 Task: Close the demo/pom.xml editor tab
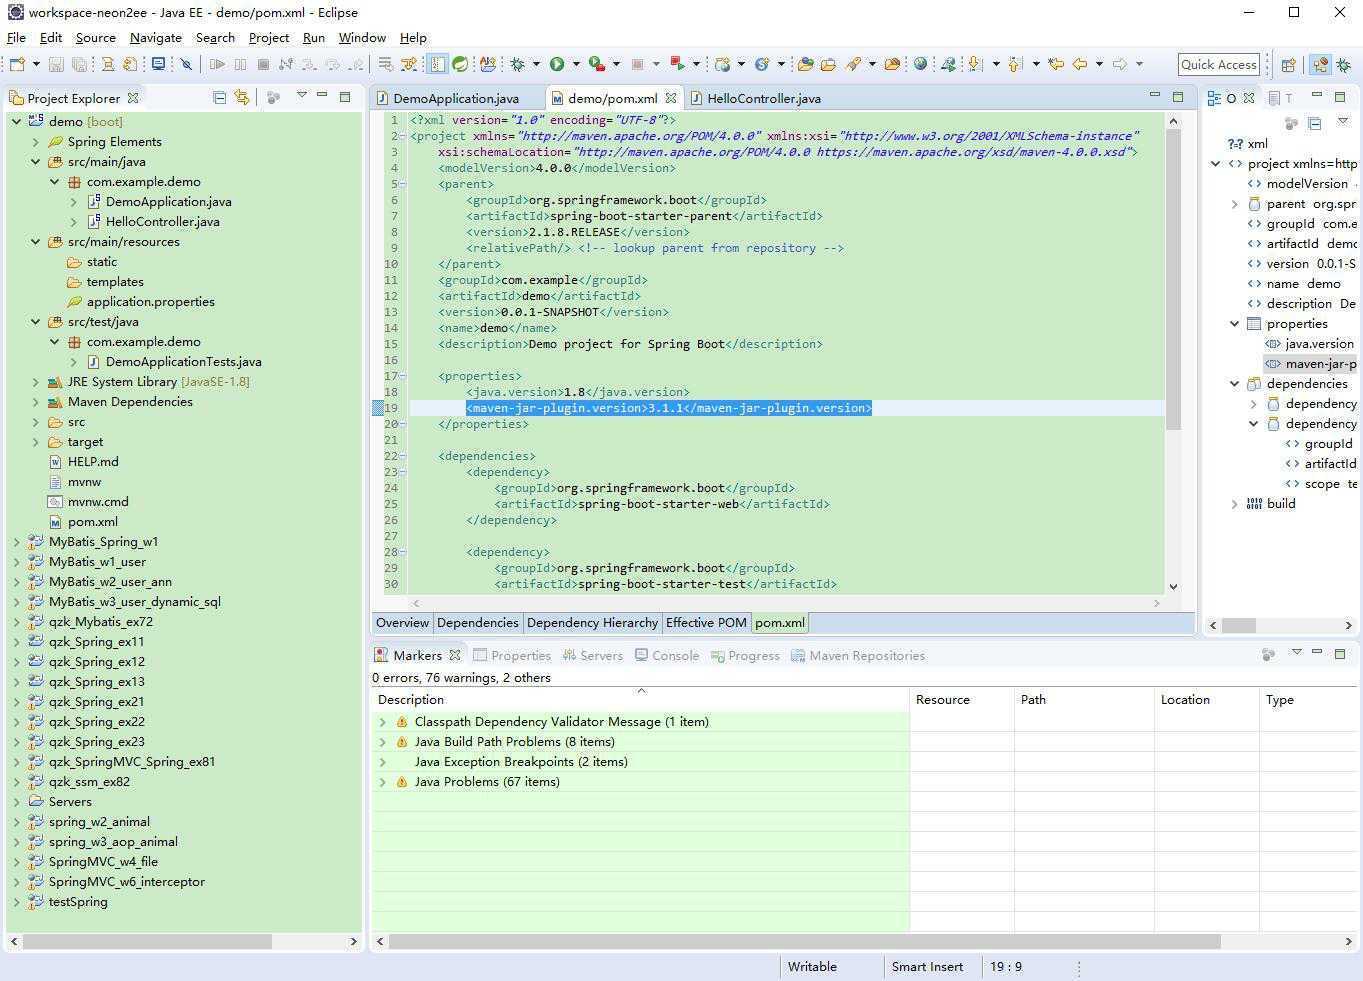[671, 97]
